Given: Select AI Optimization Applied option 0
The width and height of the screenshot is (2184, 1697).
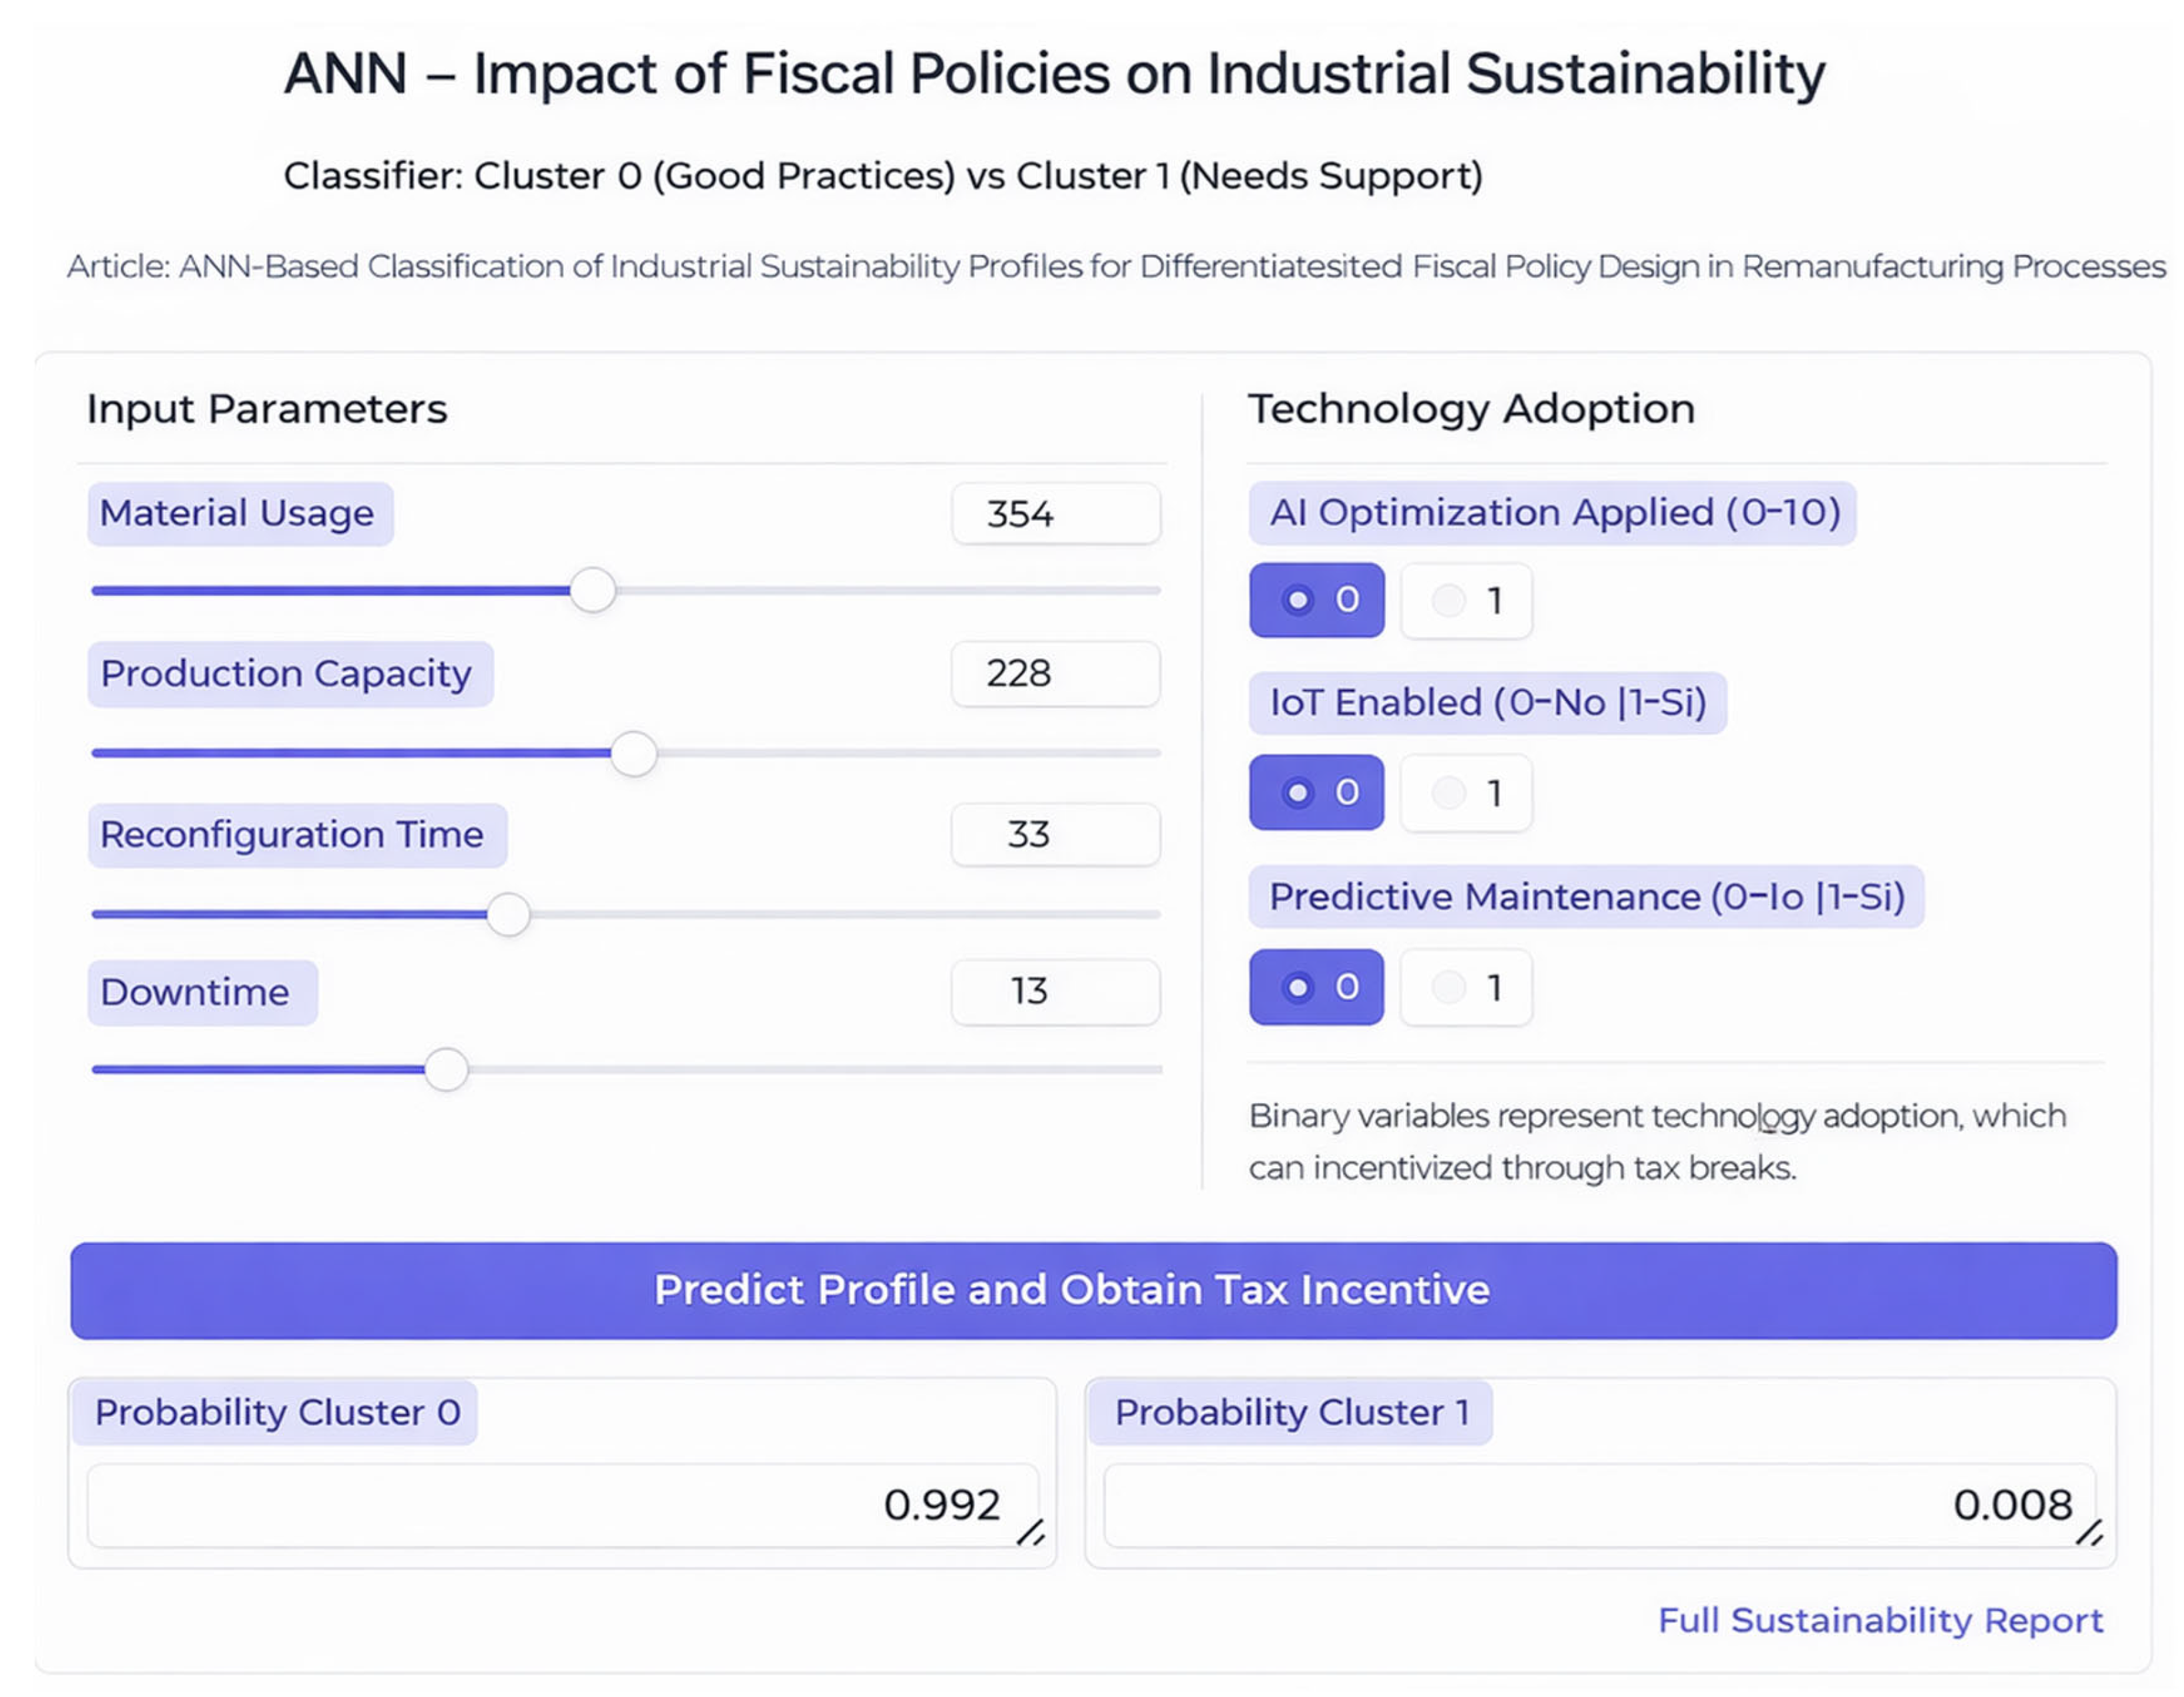Looking at the screenshot, I should [1316, 600].
